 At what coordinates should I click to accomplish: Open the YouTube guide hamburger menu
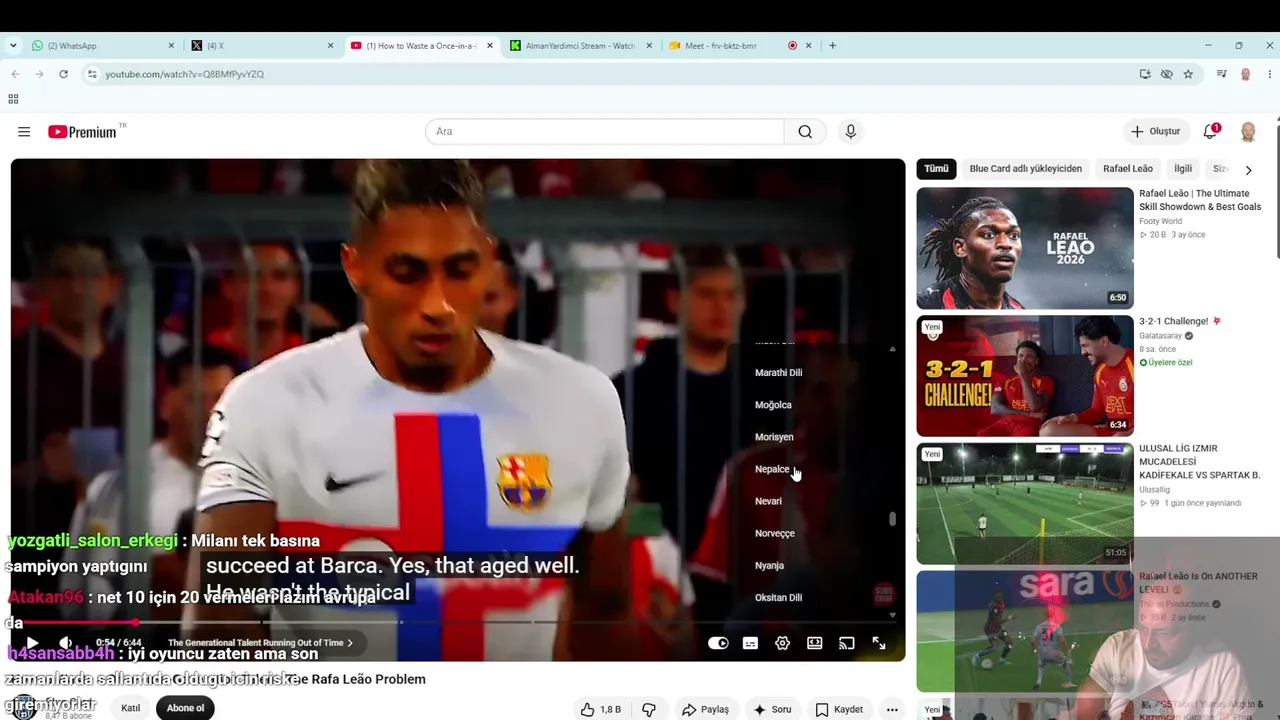click(24, 132)
